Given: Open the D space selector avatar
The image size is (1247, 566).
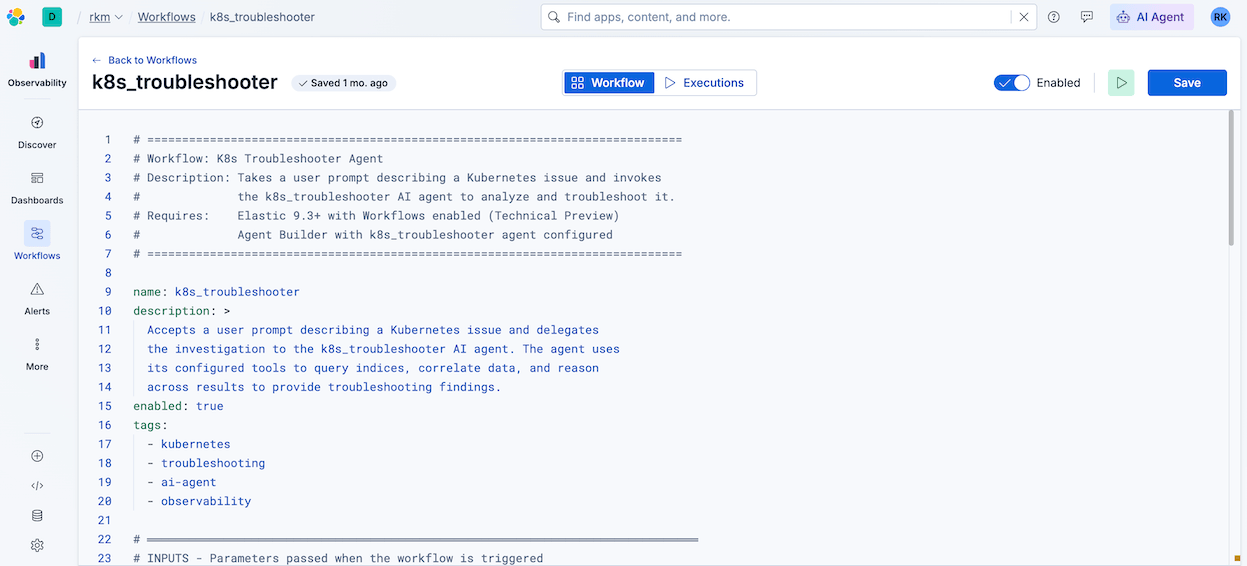Looking at the screenshot, I should [52, 17].
